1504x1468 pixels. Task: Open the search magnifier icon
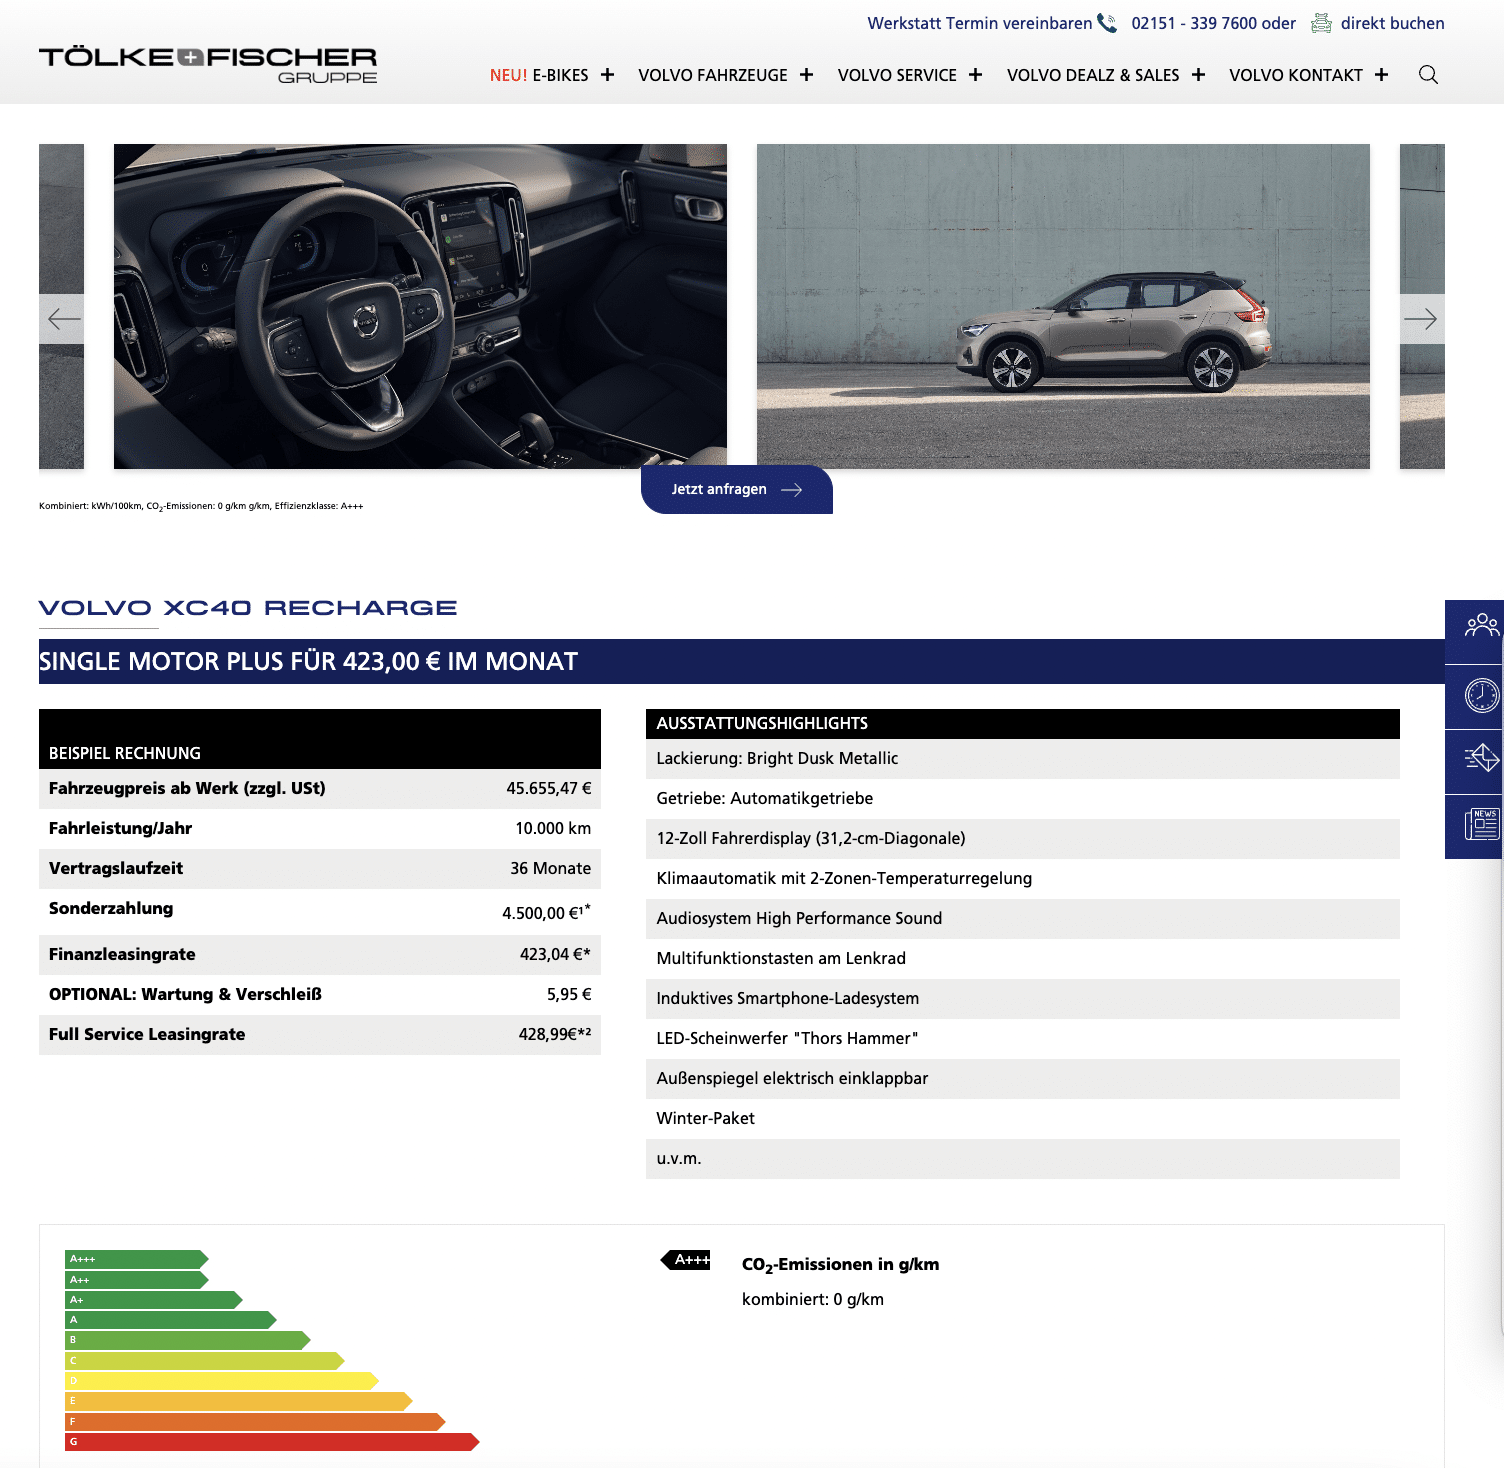click(x=1428, y=75)
